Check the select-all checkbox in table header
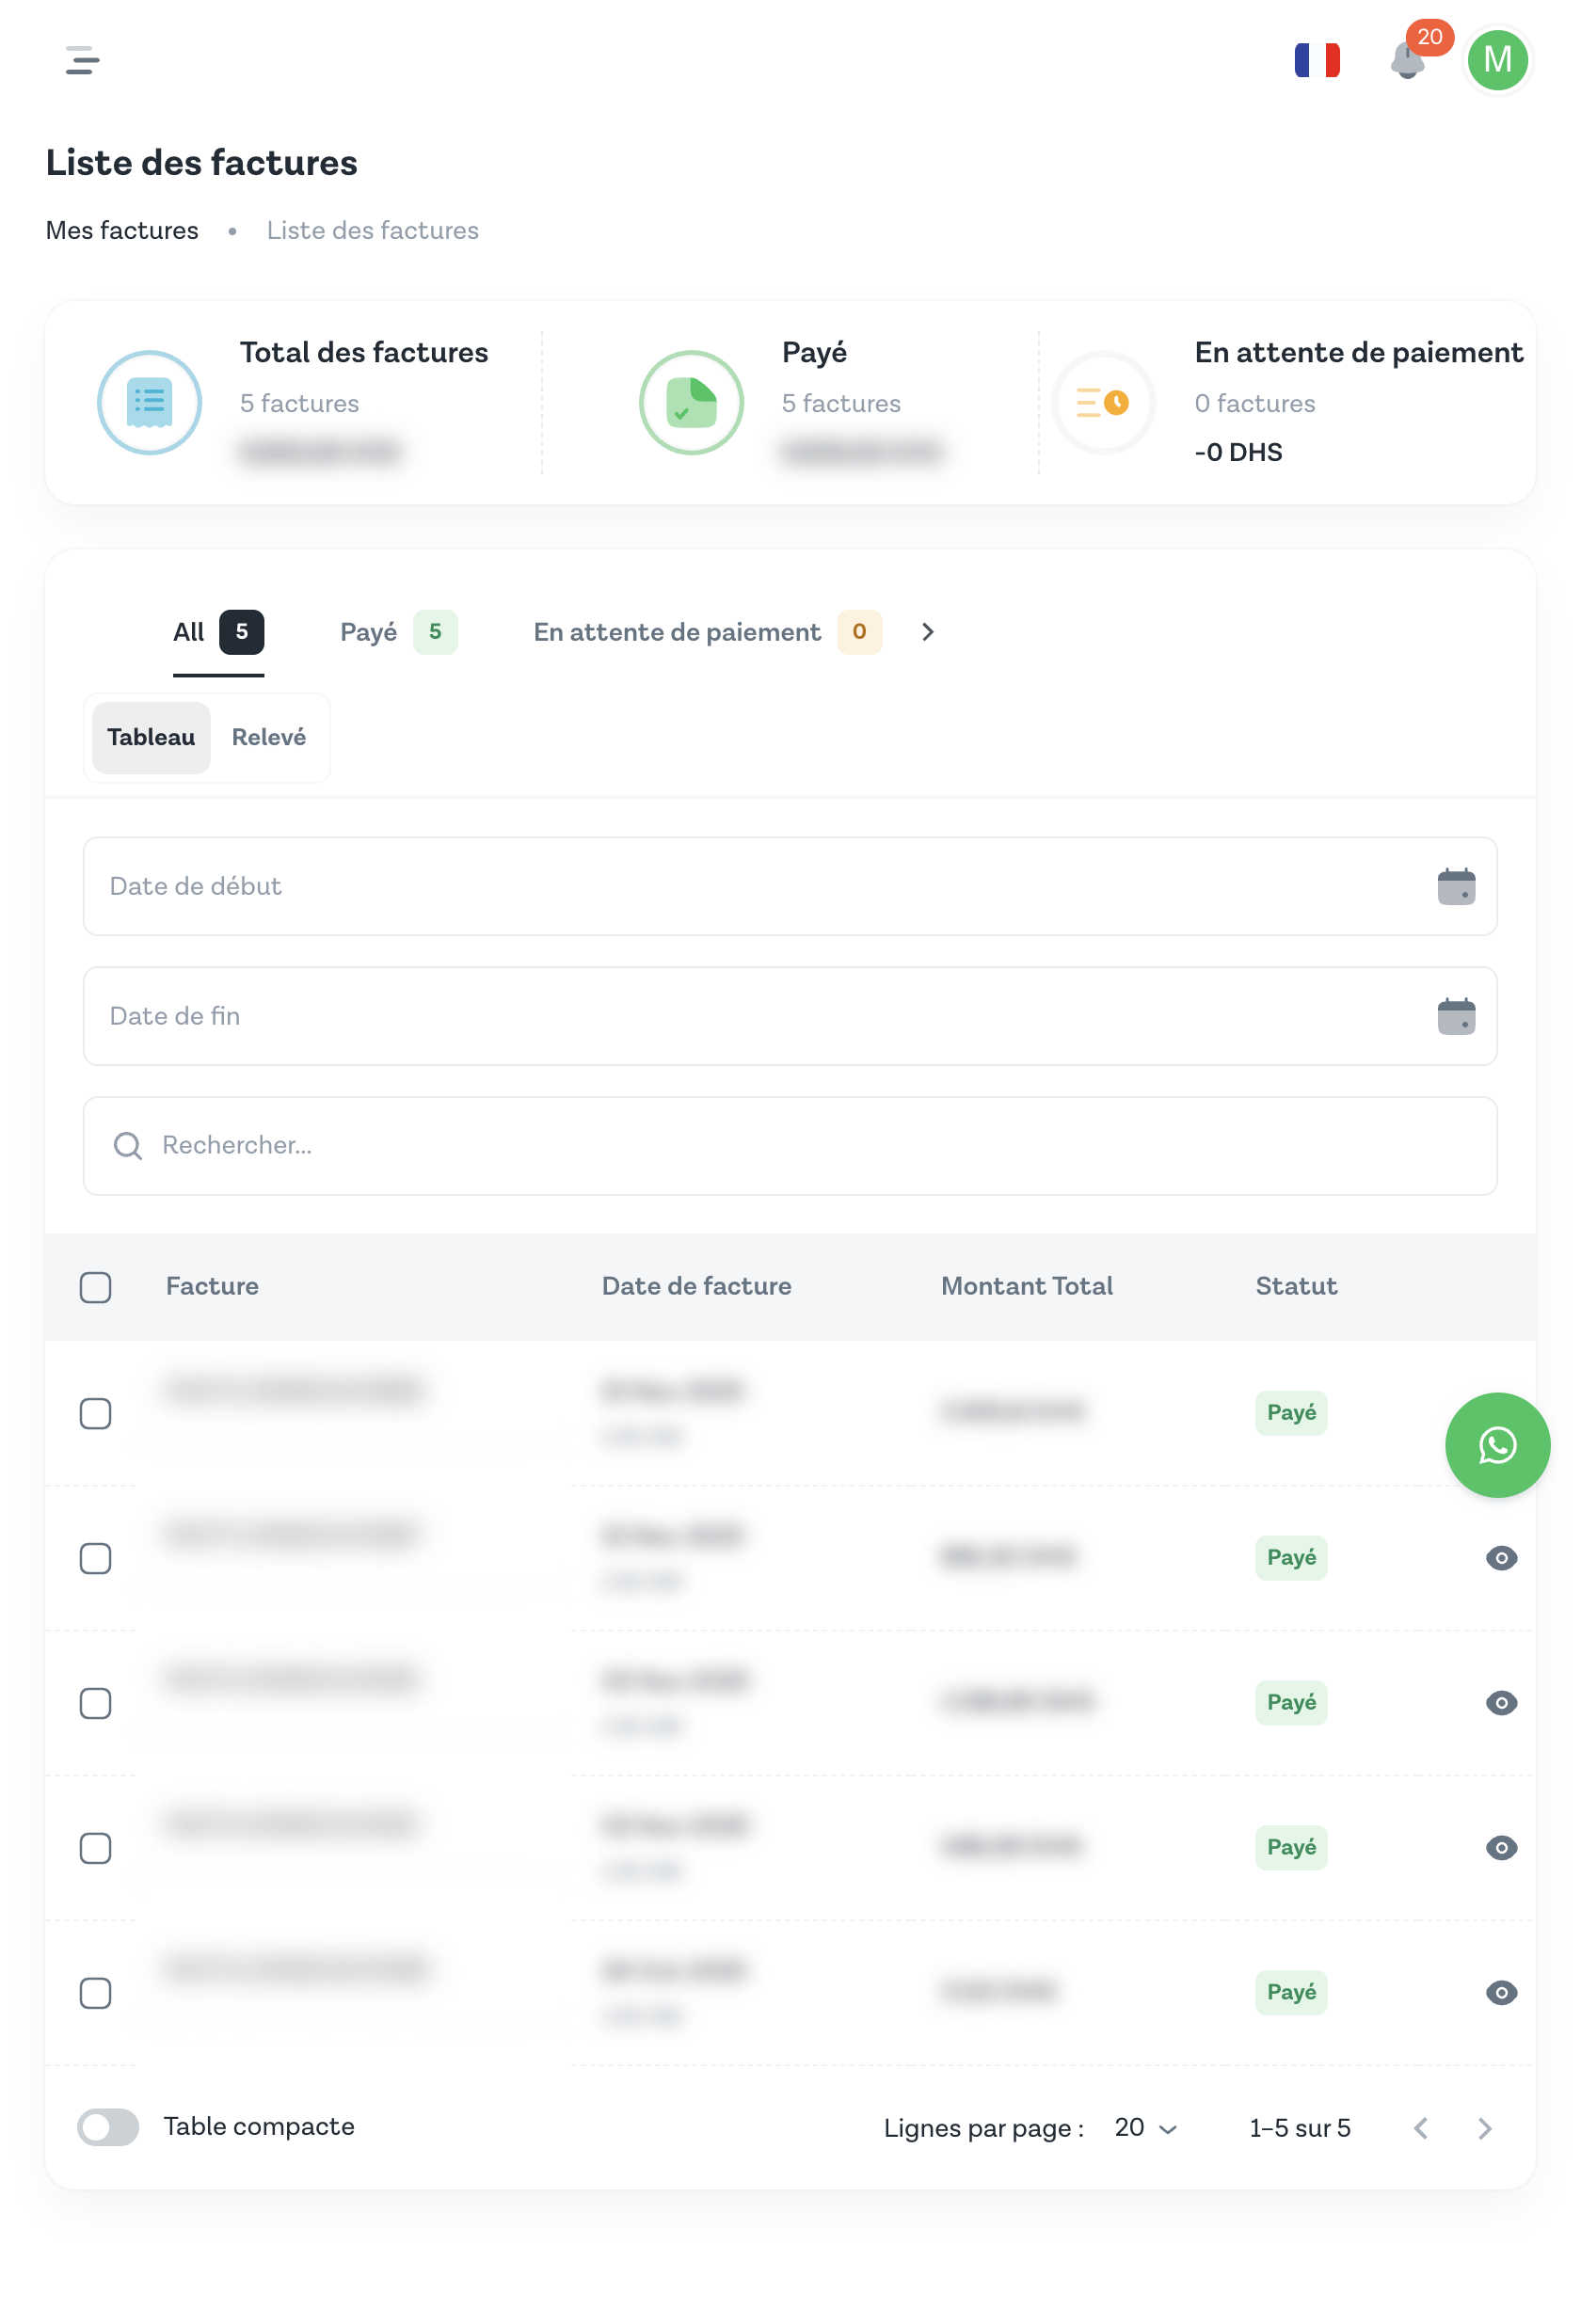 [95, 1286]
